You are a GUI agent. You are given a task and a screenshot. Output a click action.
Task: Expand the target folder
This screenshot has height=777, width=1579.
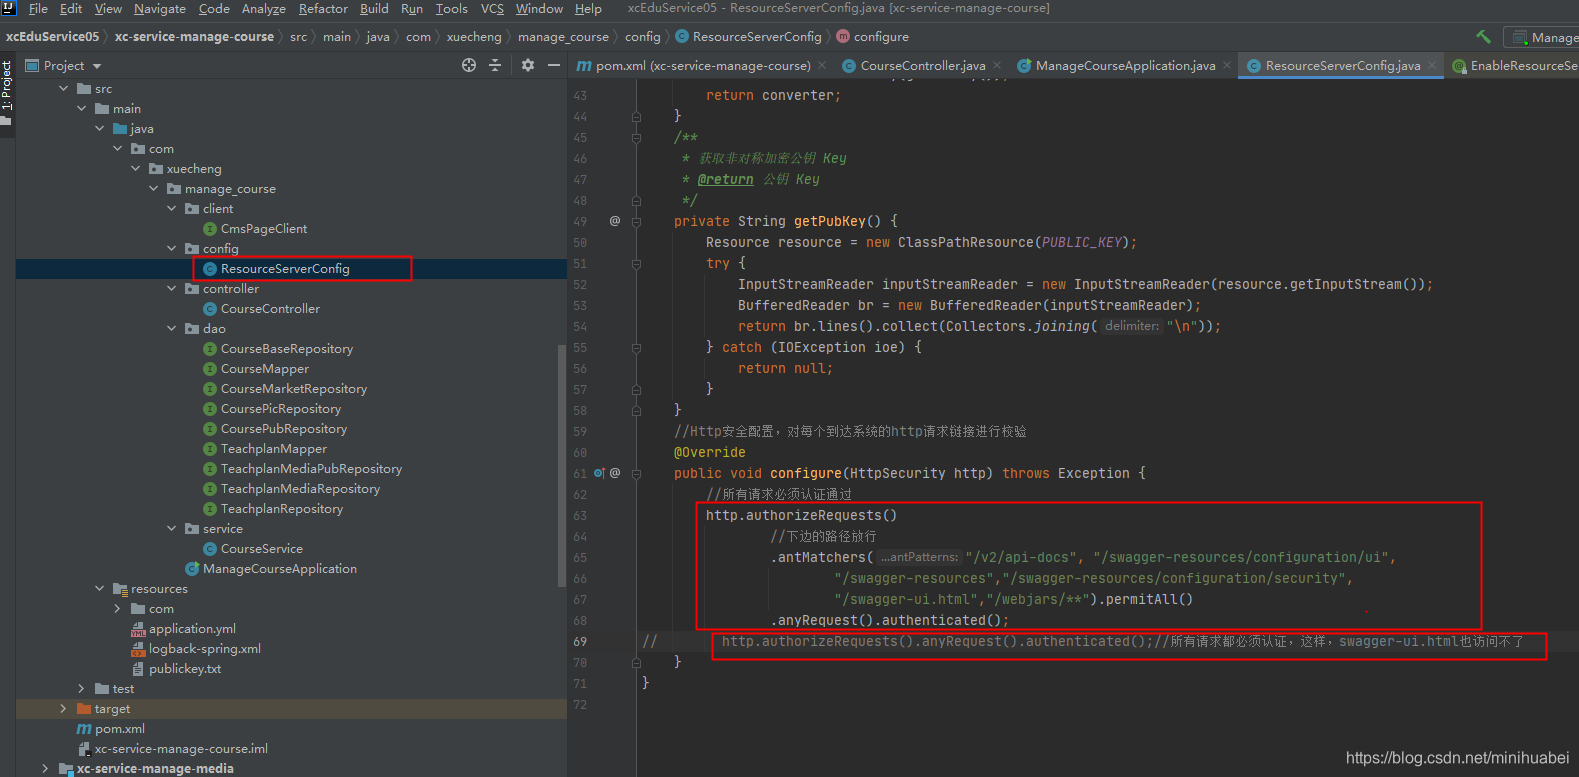(64, 709)
